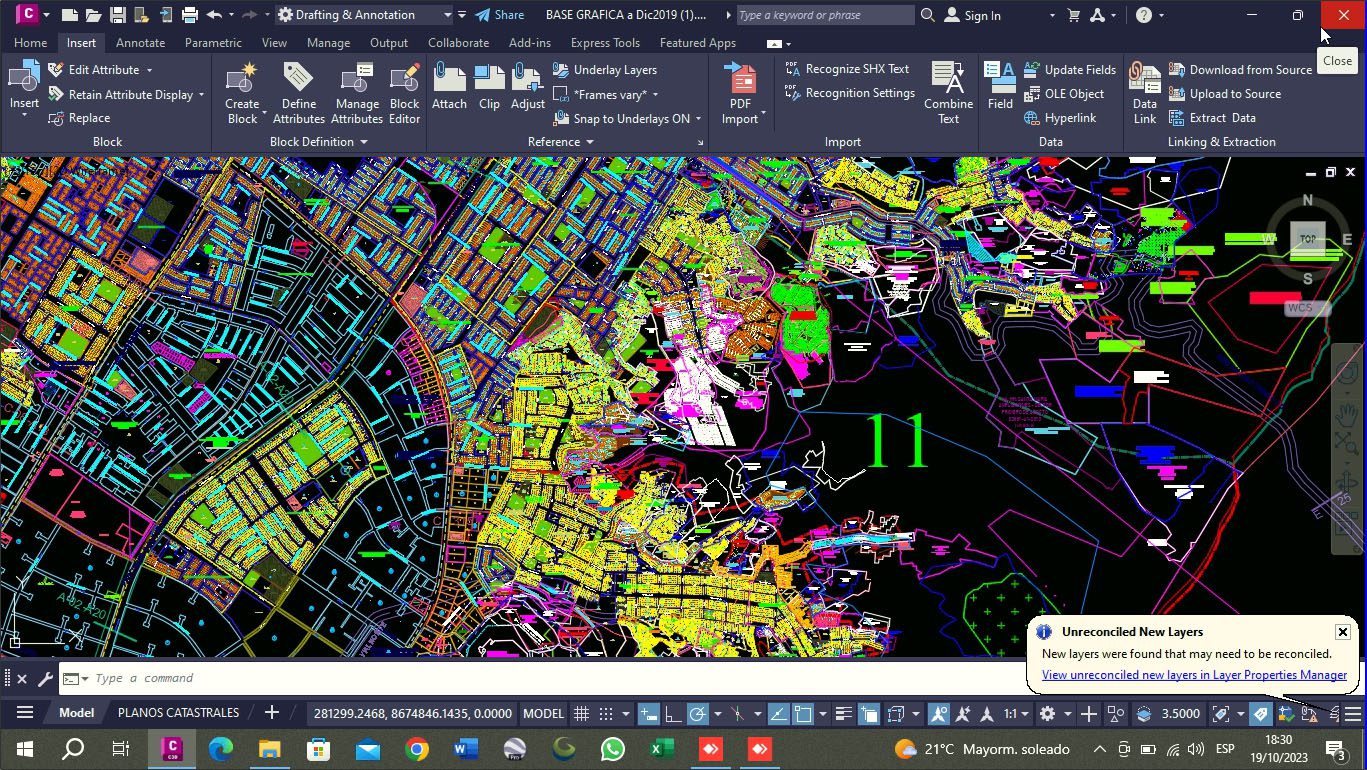
Task: Open the Combine Text tool
Action: 948,92
